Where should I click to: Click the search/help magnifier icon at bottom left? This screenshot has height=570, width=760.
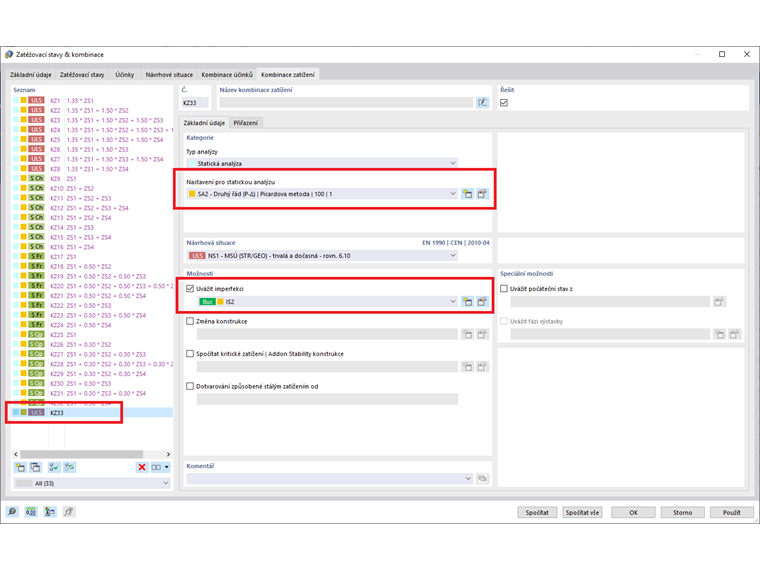click(12, 512)
